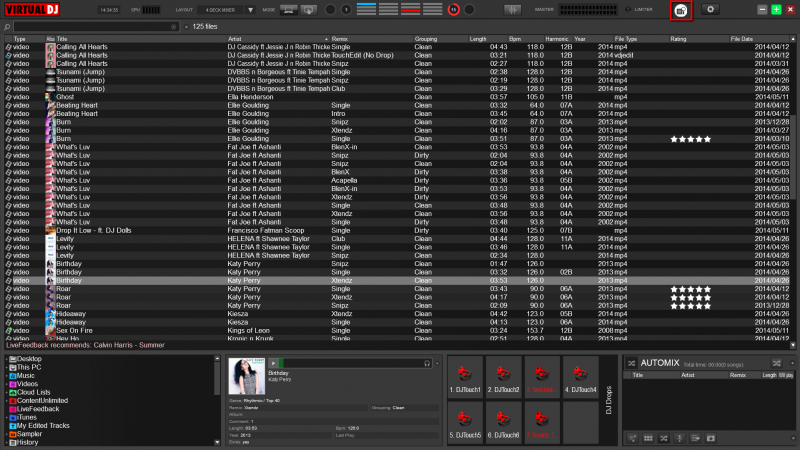Toggle the dark round button right of timer
800x450 pixels.
[469, 10]
